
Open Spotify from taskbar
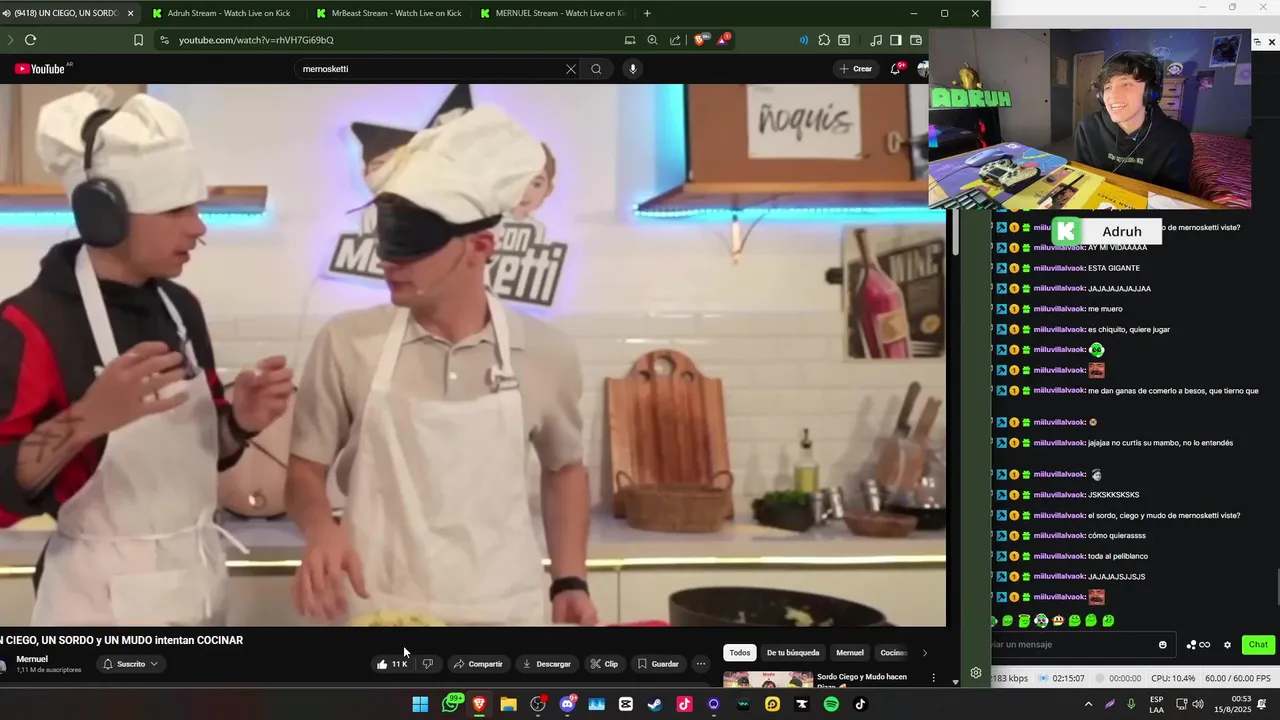click(x=831, y=704)
